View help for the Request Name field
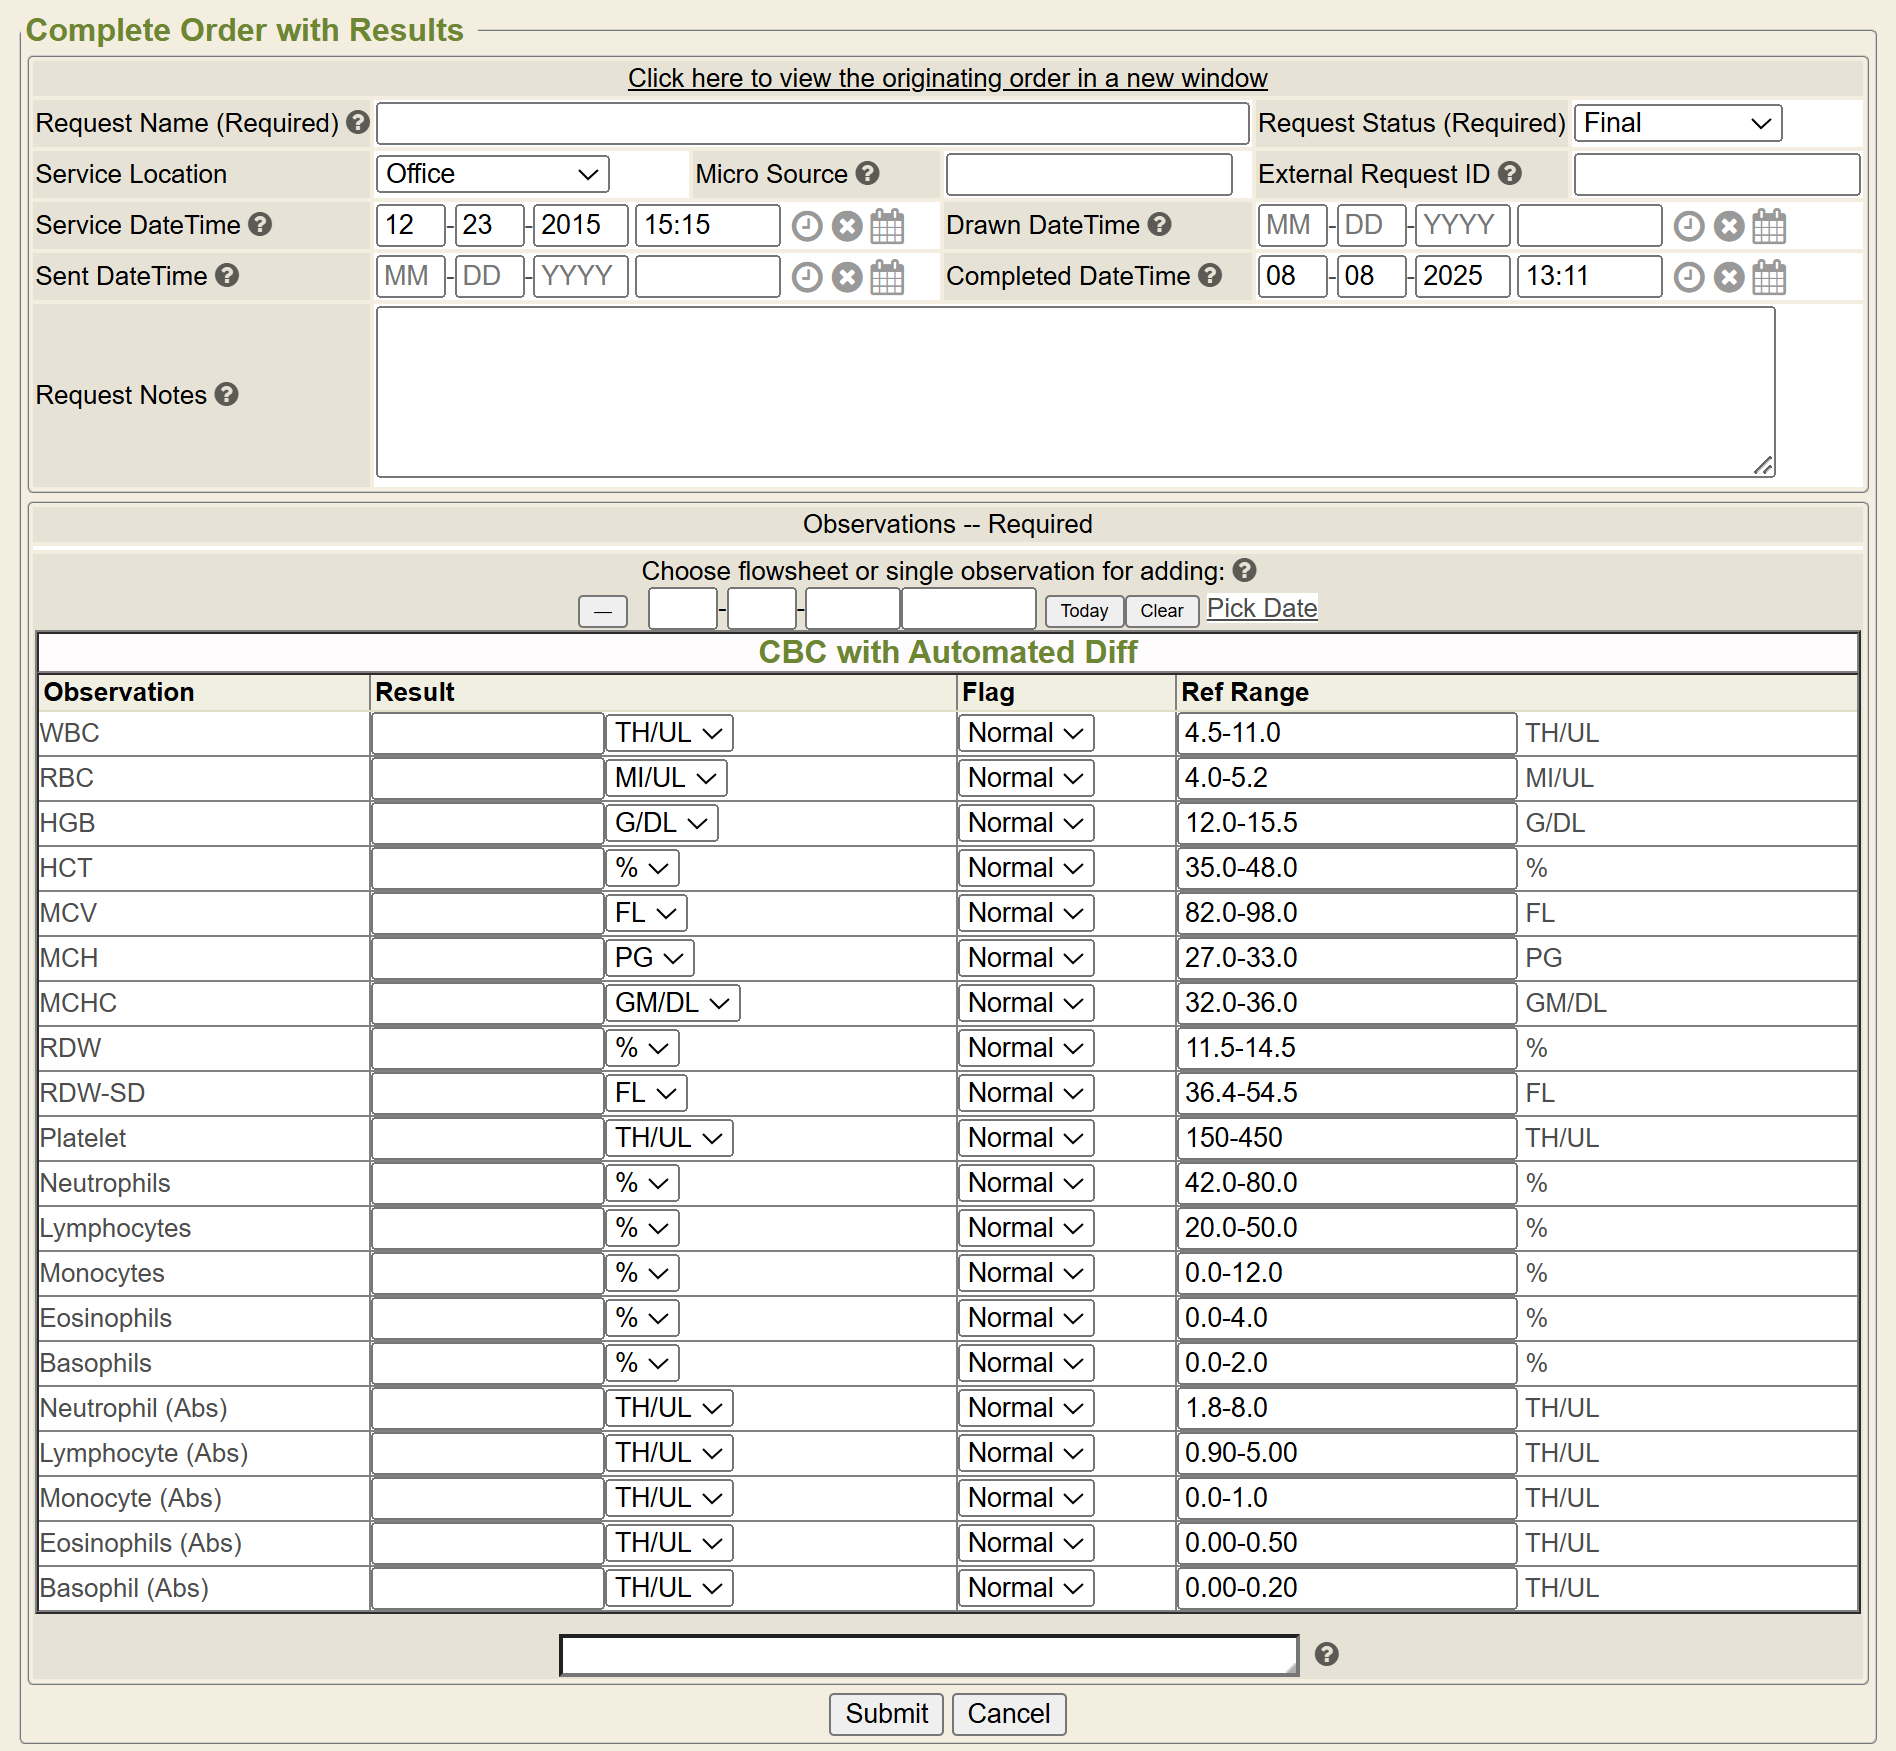This screenshot has width=1896, height=1751. click(x=357, y=122)
